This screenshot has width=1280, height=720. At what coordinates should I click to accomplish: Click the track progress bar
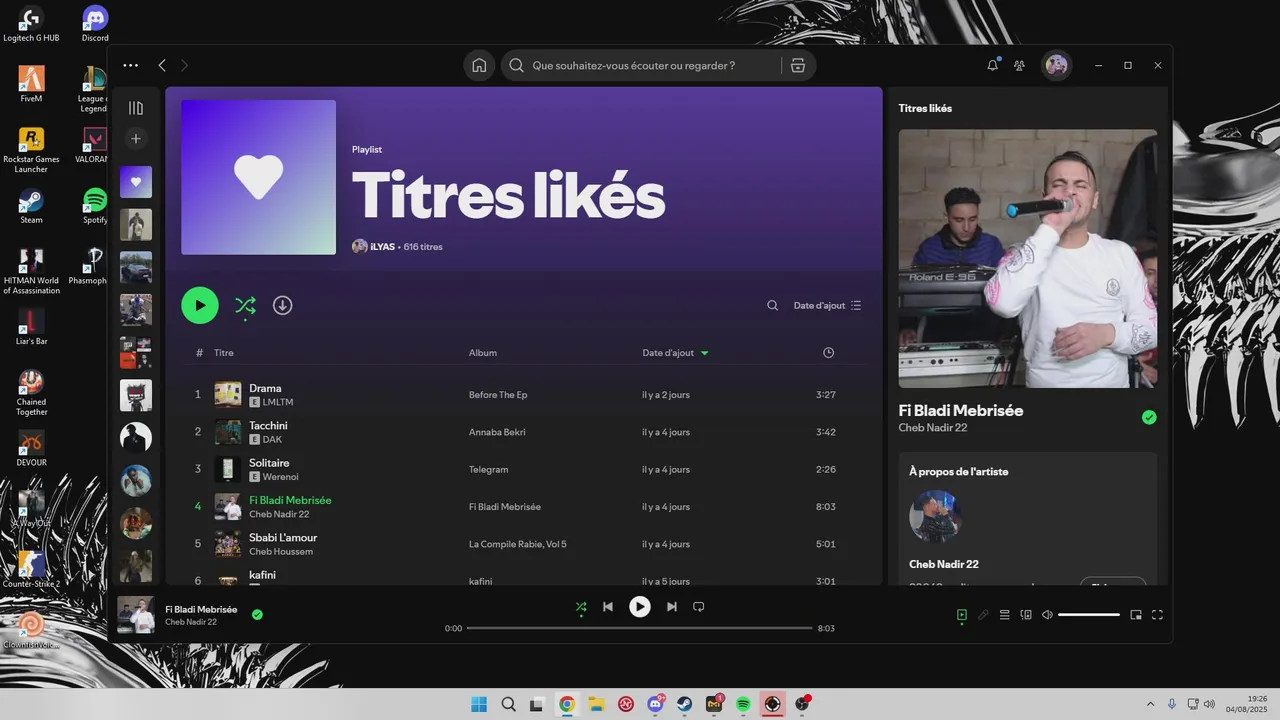(639, 628)
